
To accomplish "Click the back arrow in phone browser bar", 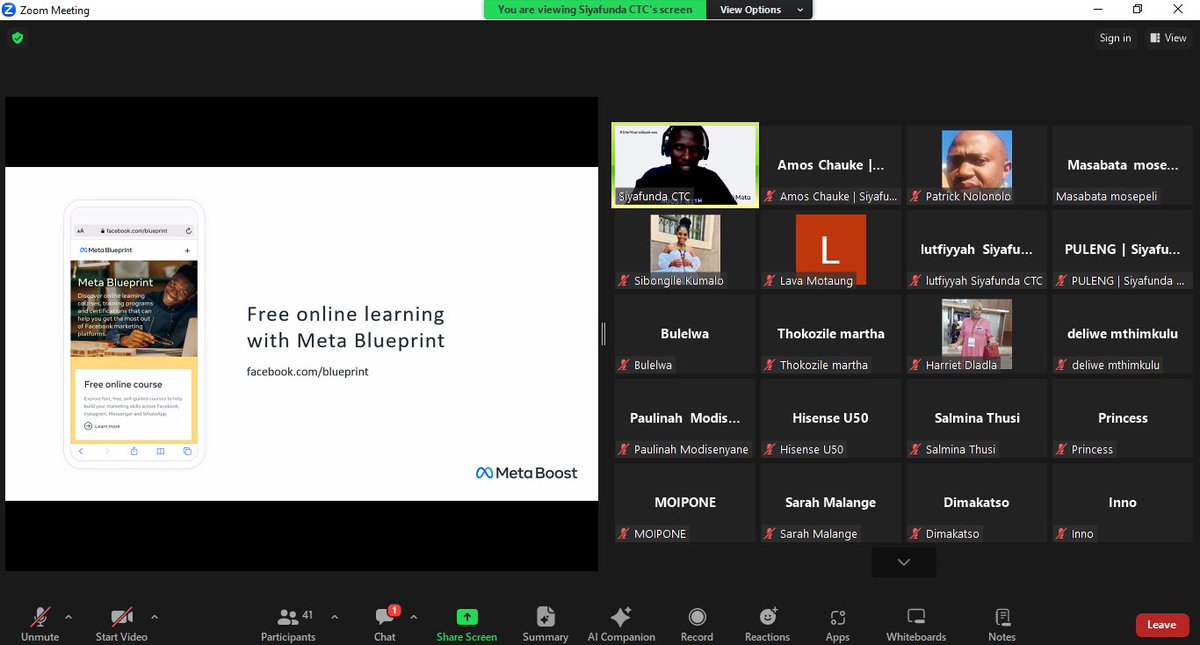I will coord(81,452).
